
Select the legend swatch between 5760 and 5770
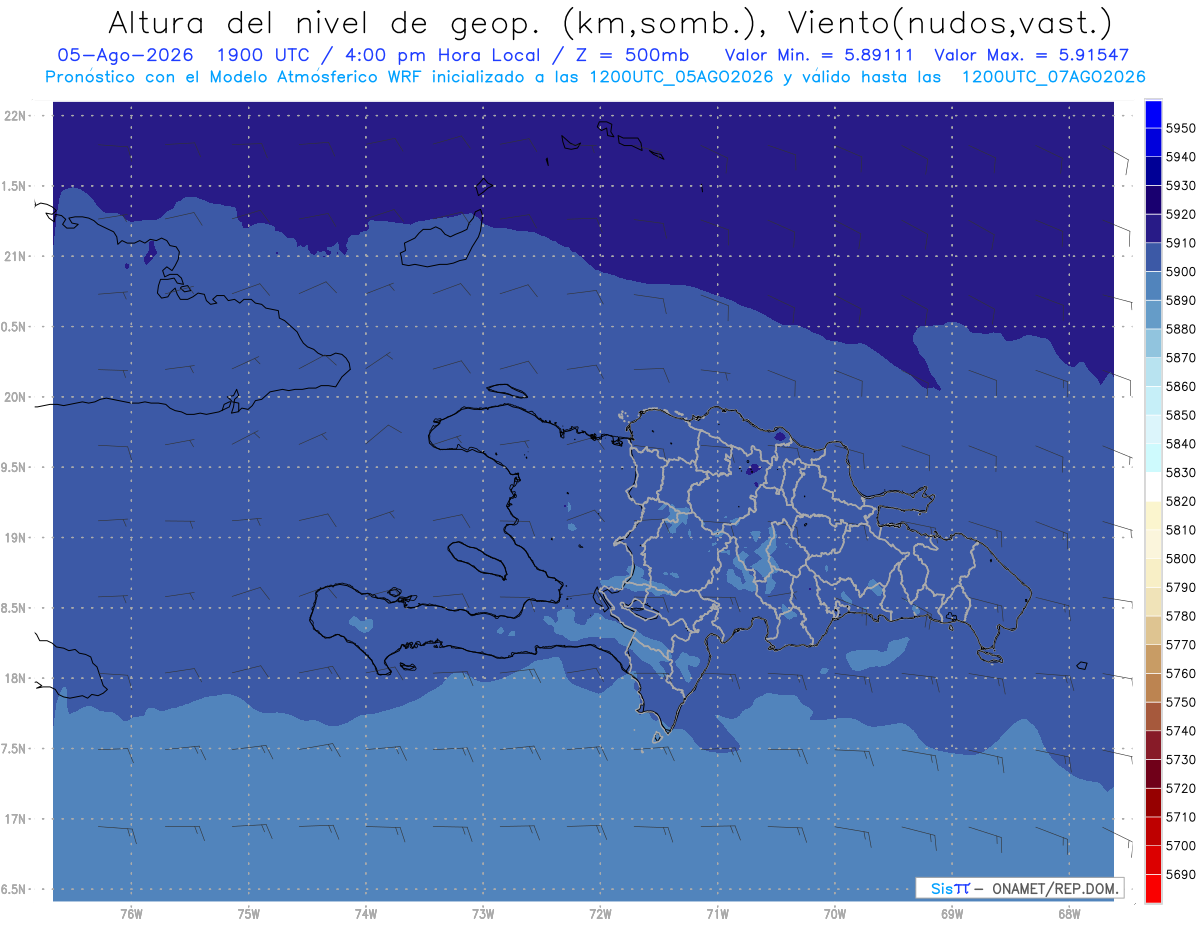click(1153, 659)
